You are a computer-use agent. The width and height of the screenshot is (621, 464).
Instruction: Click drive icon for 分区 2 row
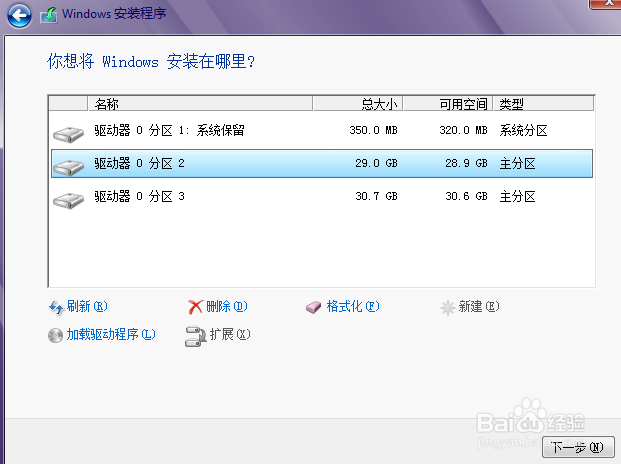[69, 167]
